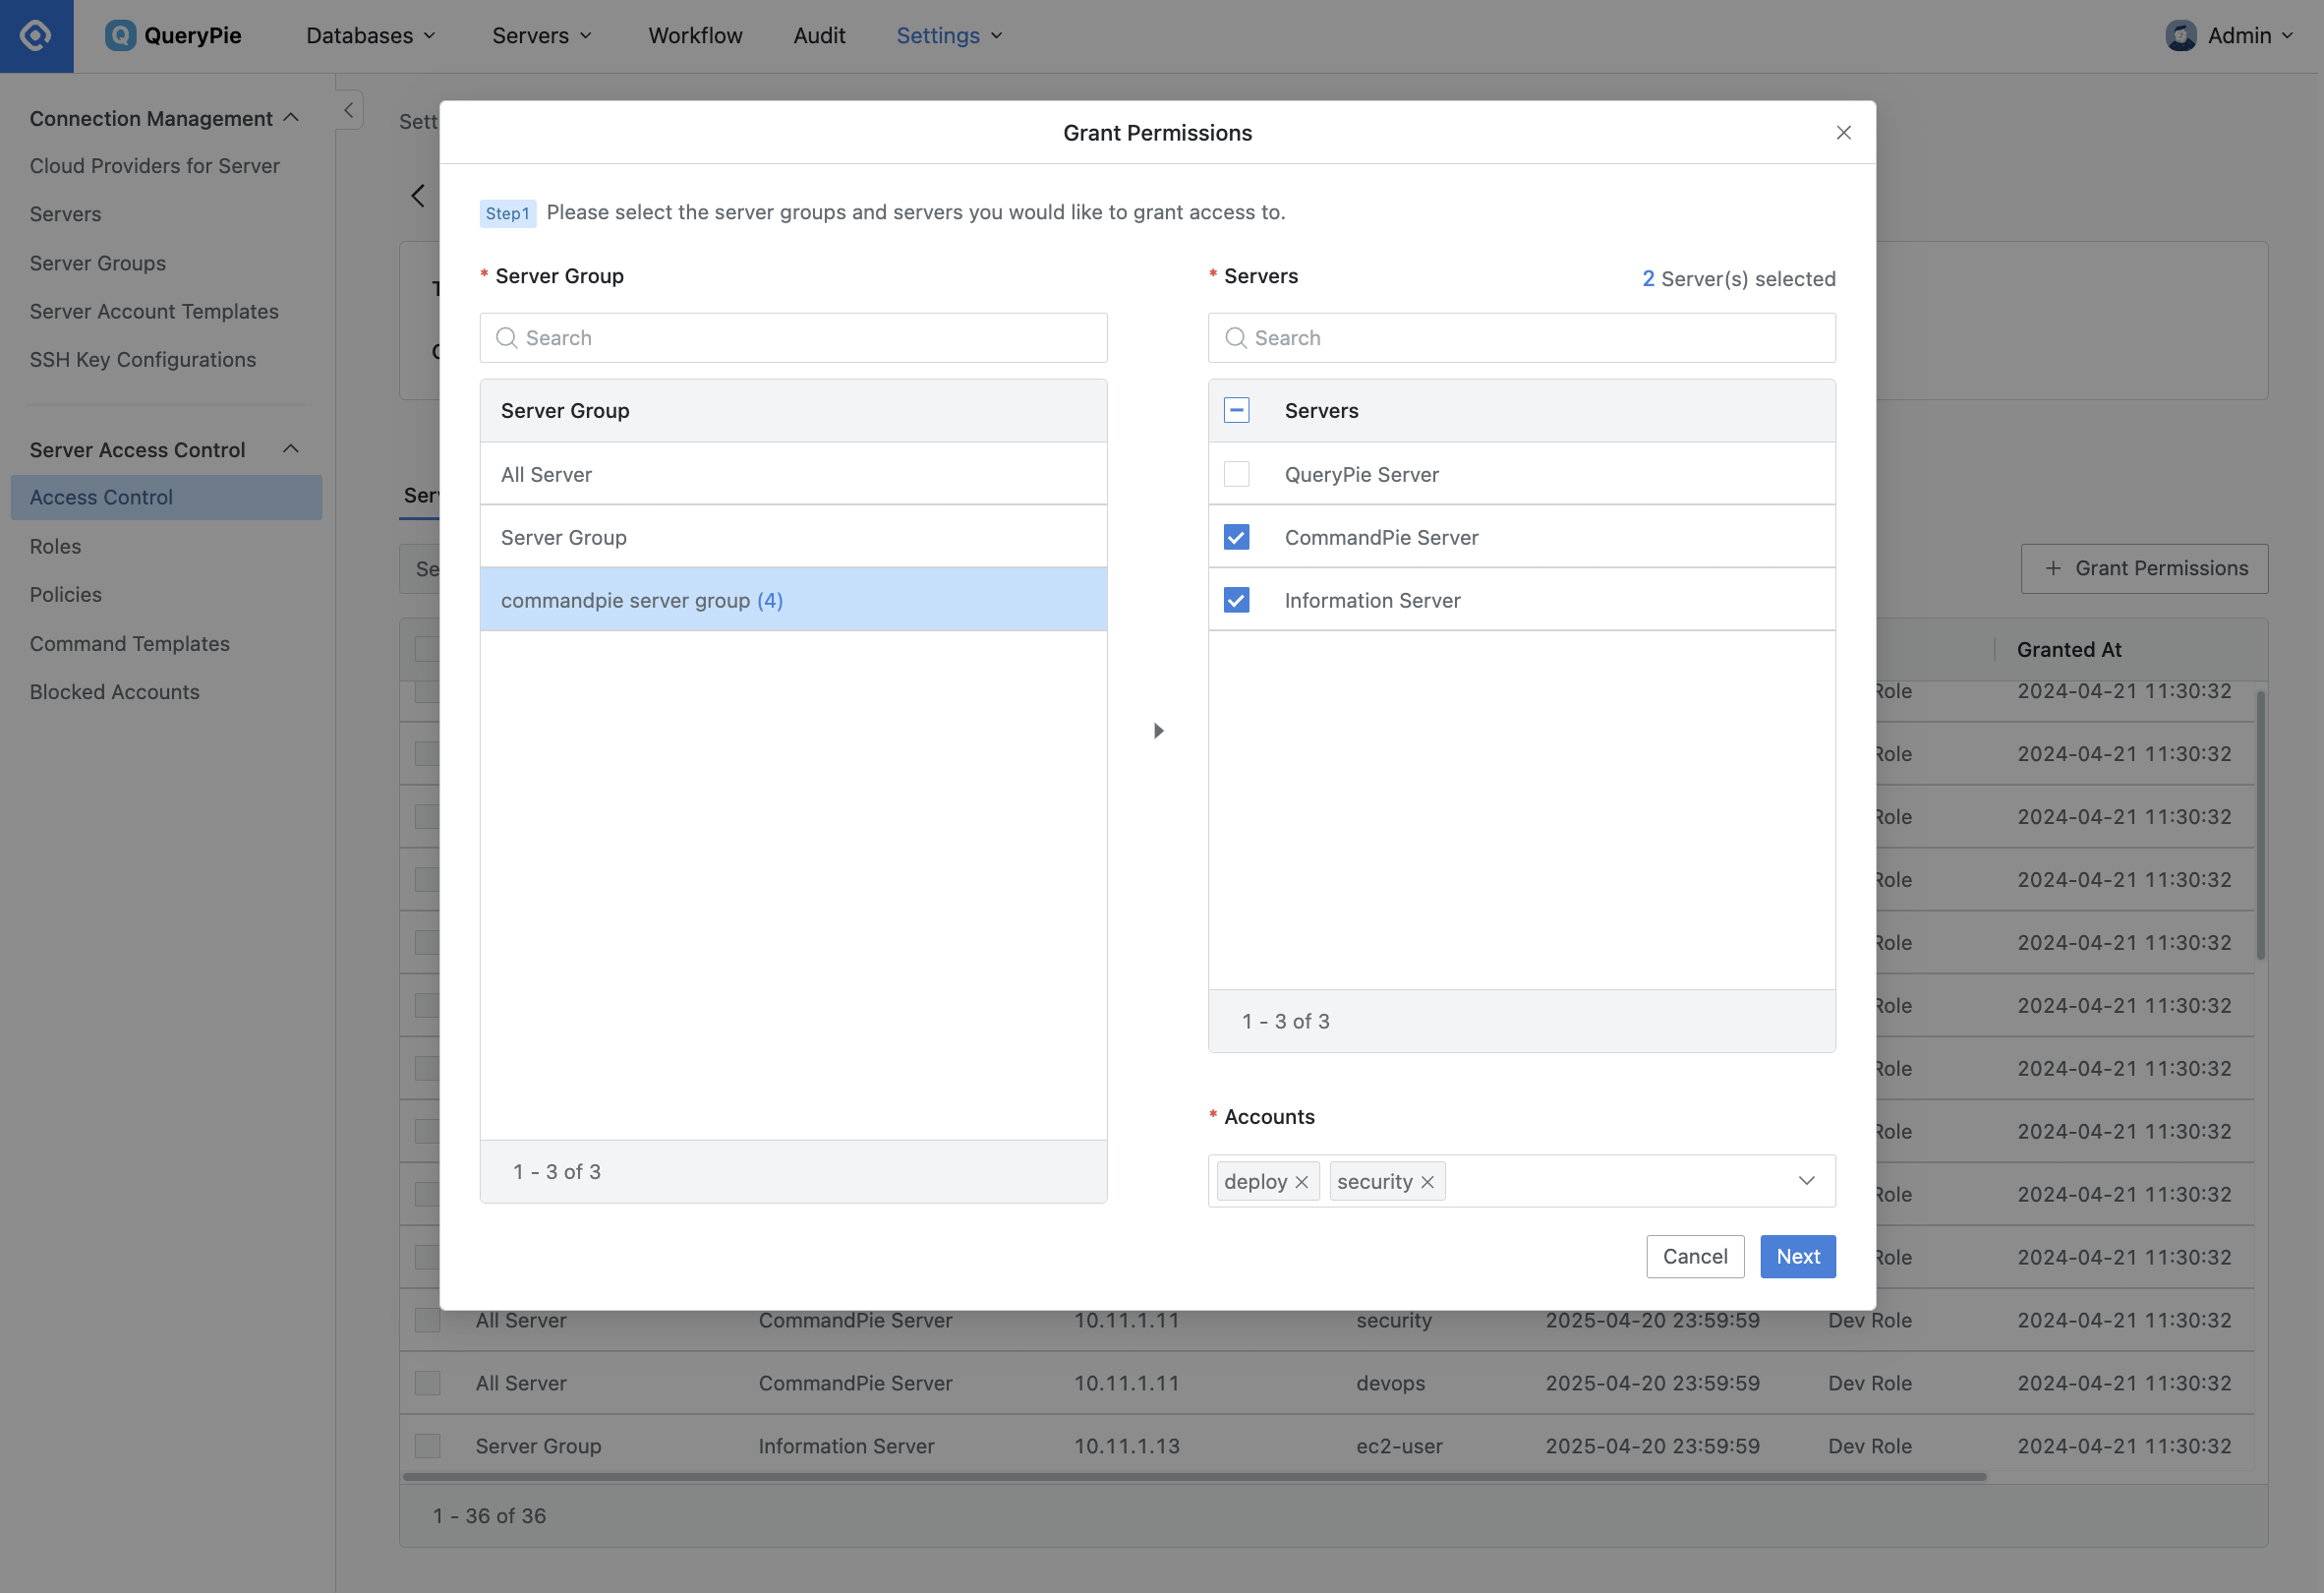Viewport: 2324px width, 1593px height.
Task: Open Servers in the sidebar
Action: coord(65,214)
